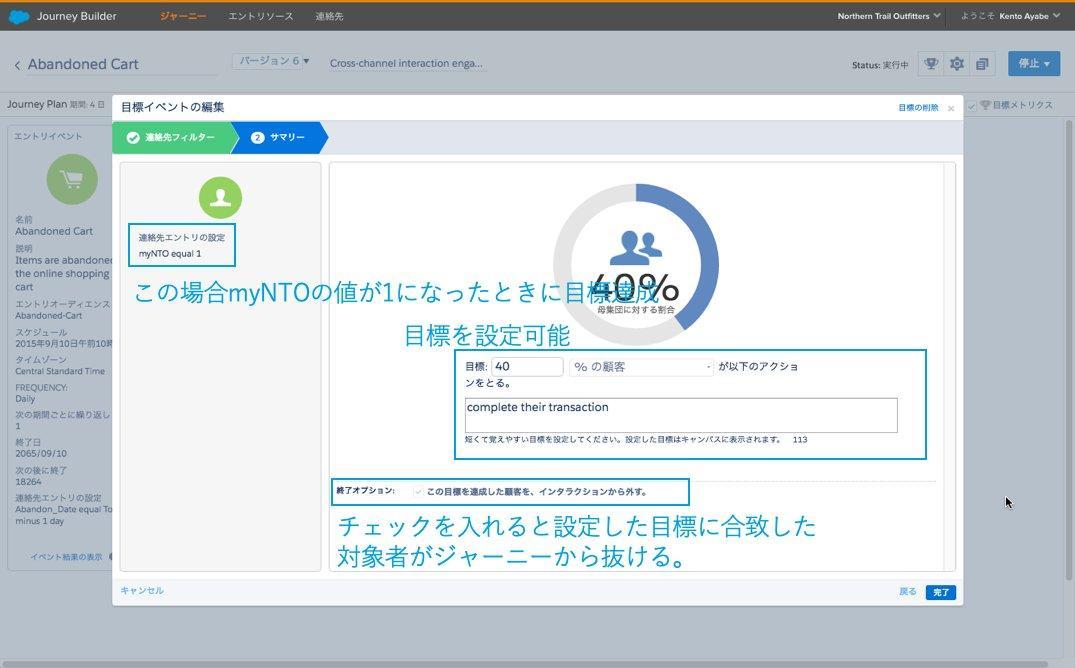The image size is (1075, 668).
Task: Open the gear settings icon in header
Action: tap(957, 64)
